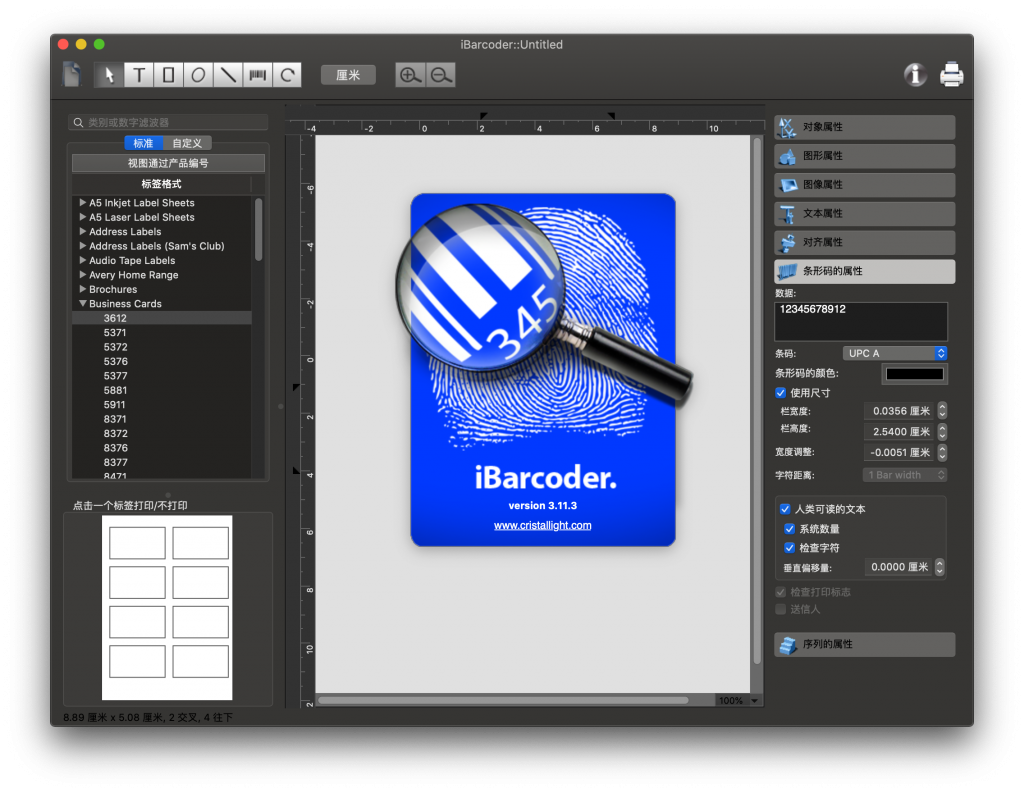Open the 序列的属性 section
The image size is (1024, 793).
tap(865, 645)
